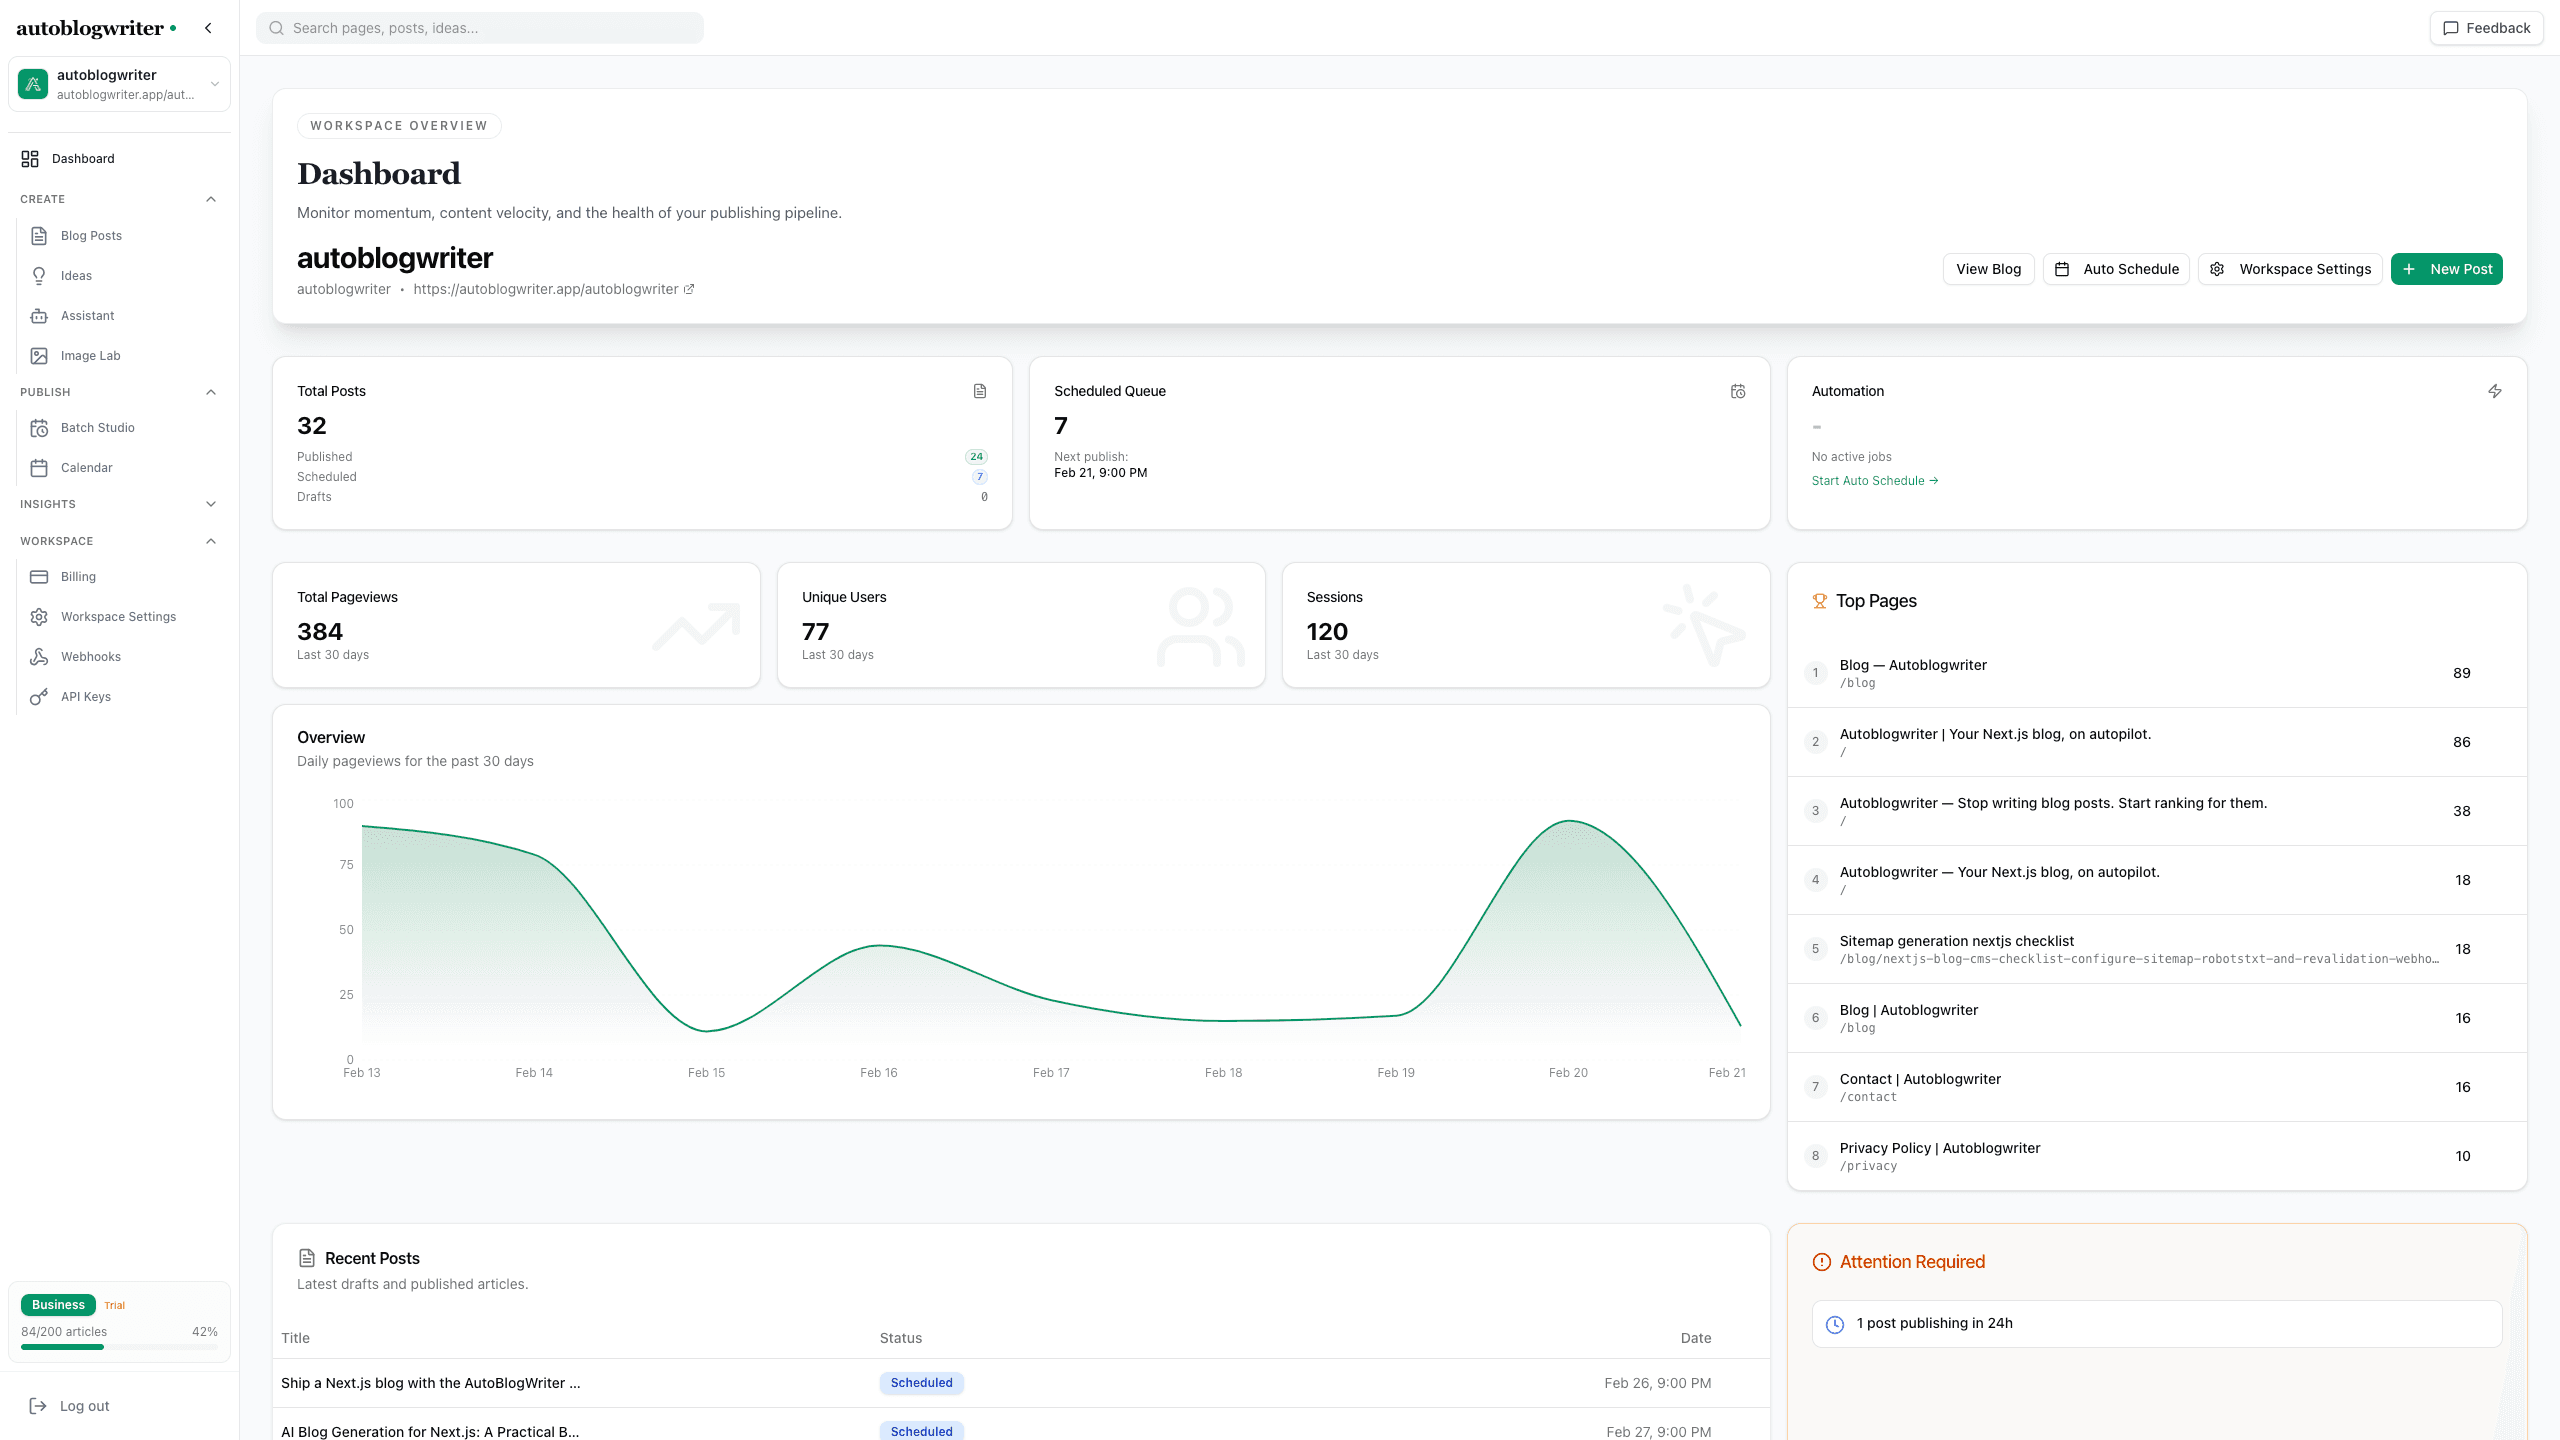Expand the Insights section in the sidebar
The image size is (2560, 1440).
point(211,504)
